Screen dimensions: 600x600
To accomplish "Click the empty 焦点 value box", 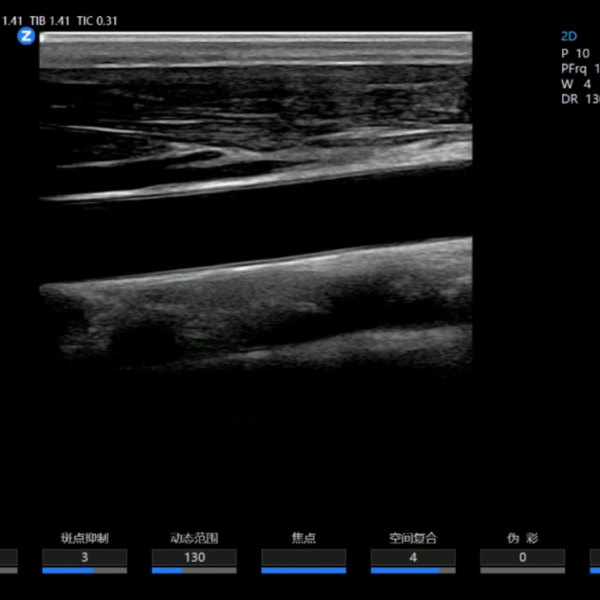I will (303, 557).
